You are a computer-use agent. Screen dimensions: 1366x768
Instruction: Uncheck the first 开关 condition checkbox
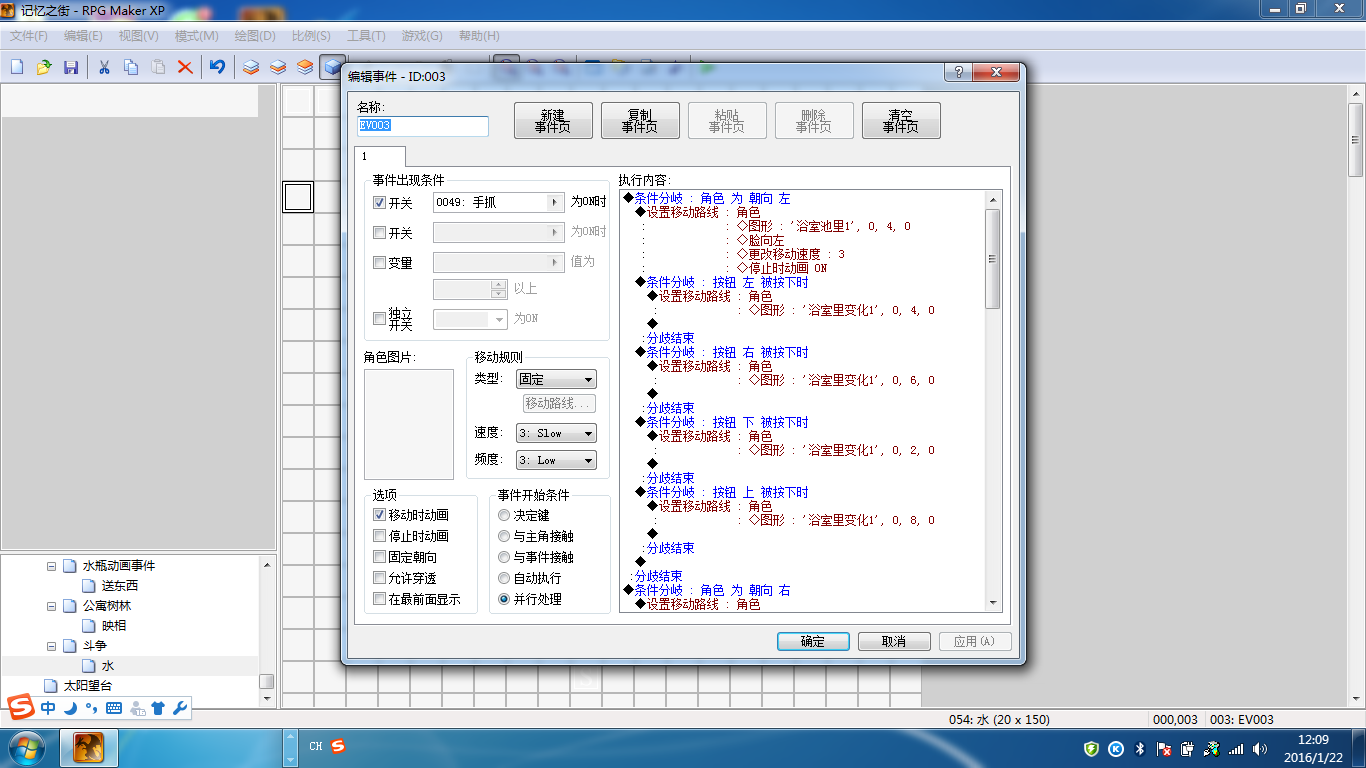tap(379, 202)
